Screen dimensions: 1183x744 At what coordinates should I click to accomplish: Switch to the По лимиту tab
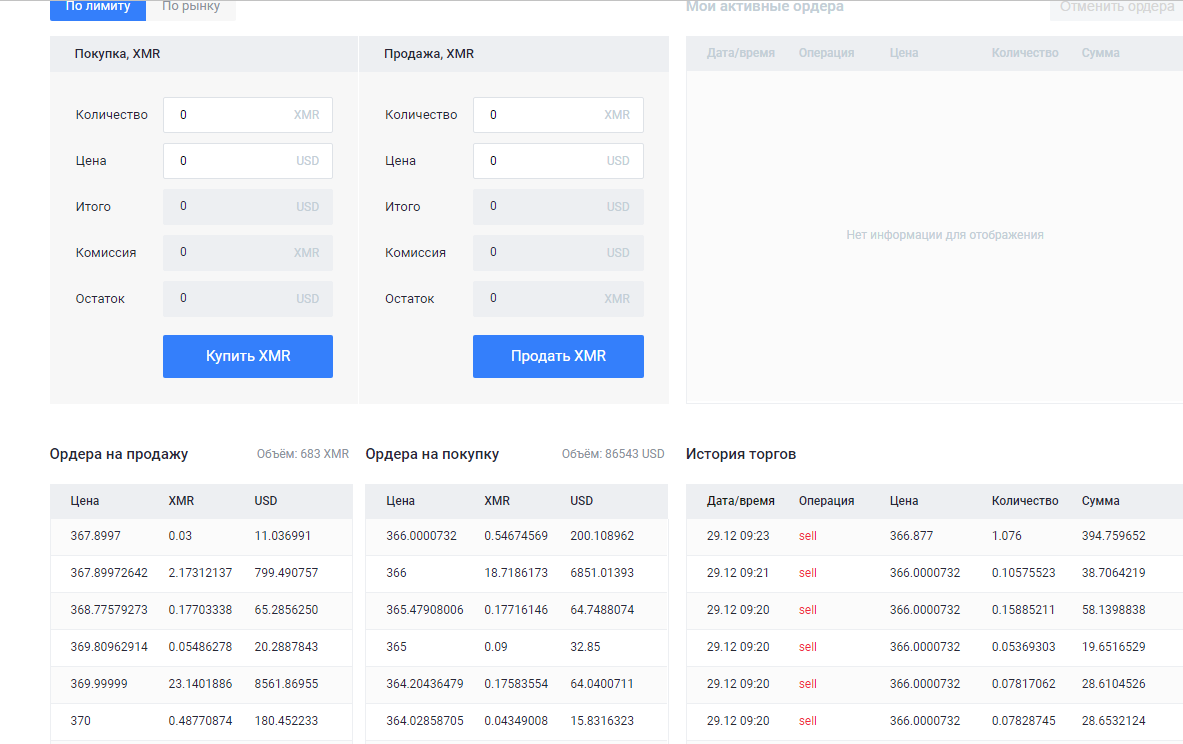pos(98,8)
